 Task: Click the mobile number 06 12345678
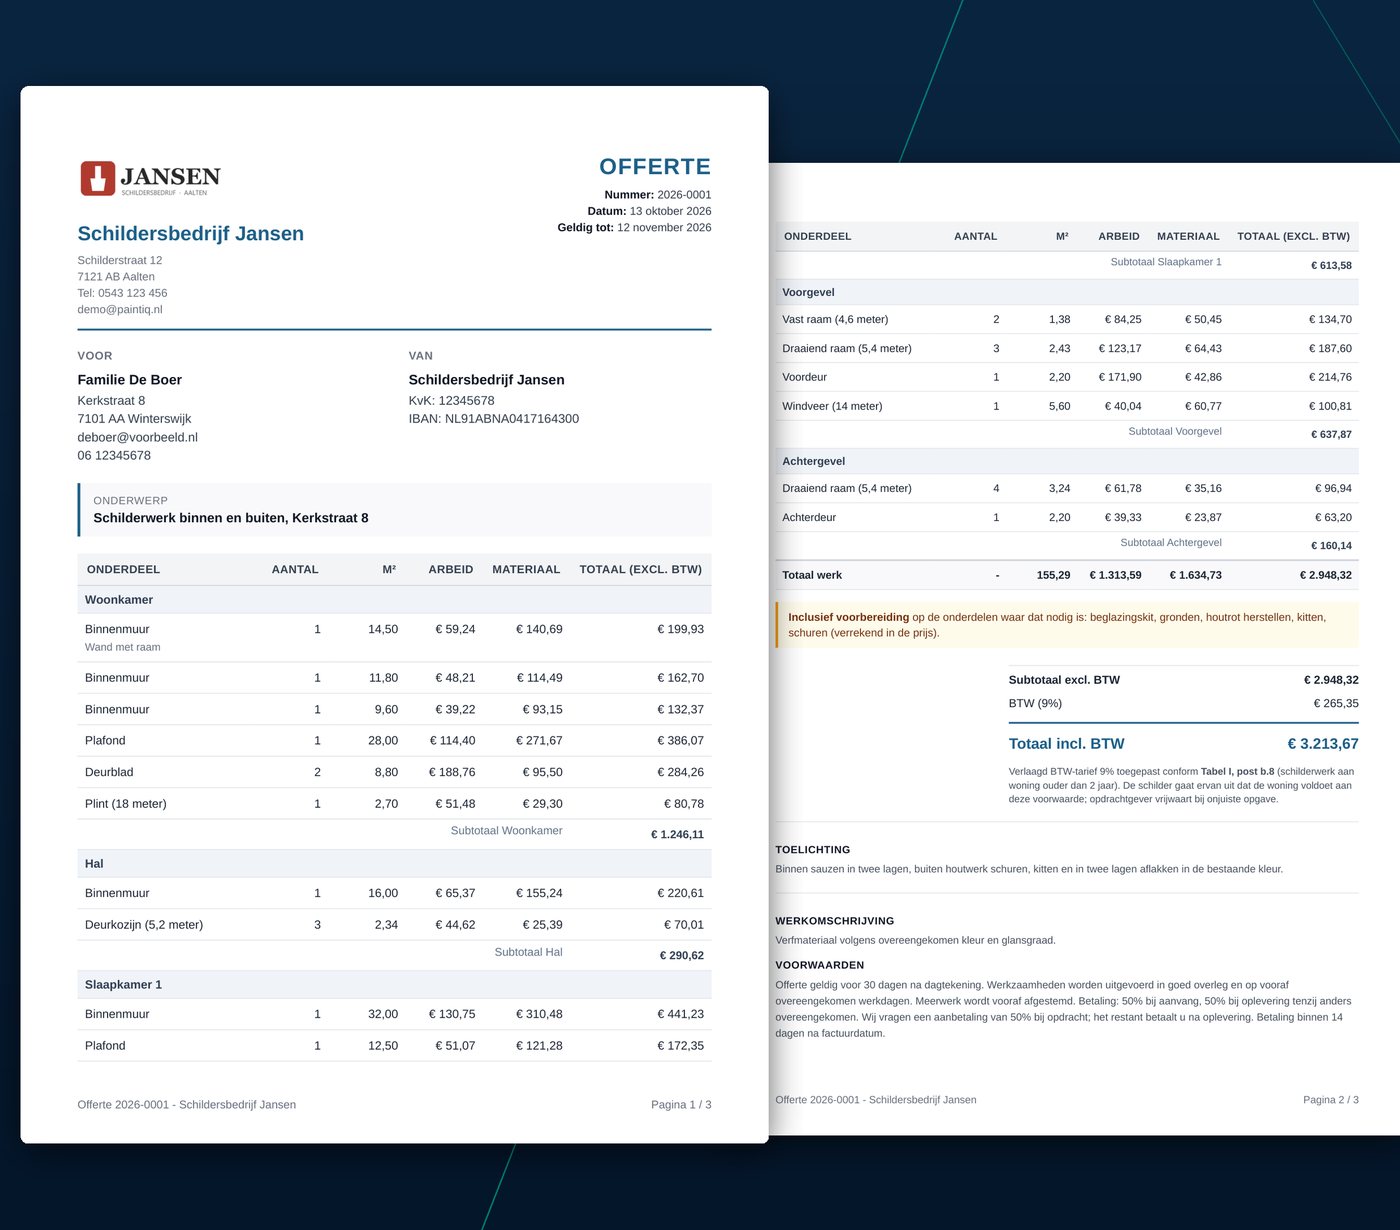click(114, 455)
